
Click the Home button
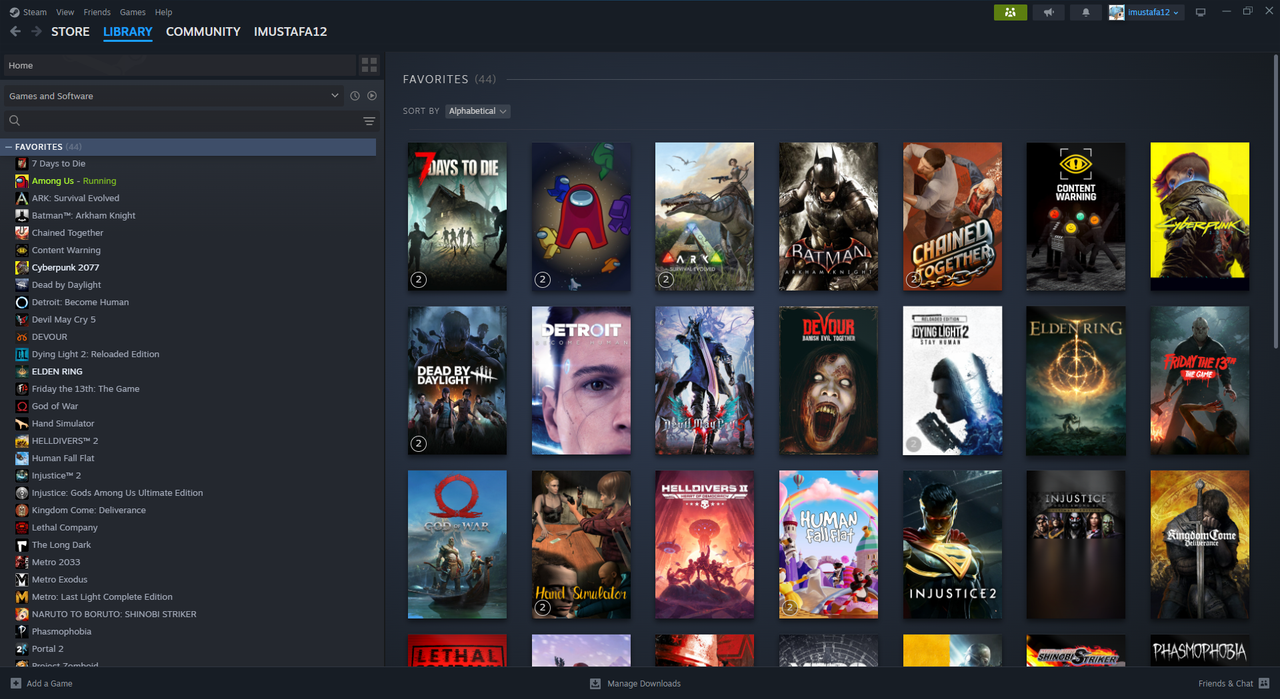point(179,65)
